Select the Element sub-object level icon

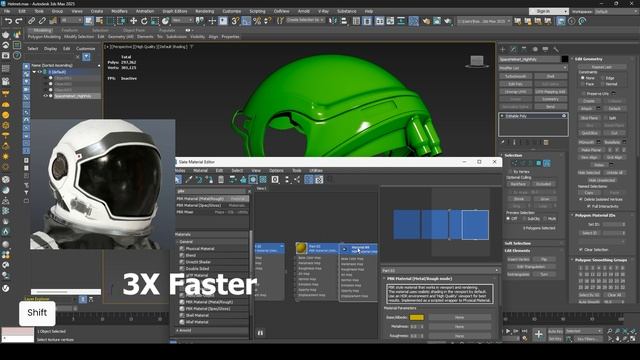click(x=547, y=163)
